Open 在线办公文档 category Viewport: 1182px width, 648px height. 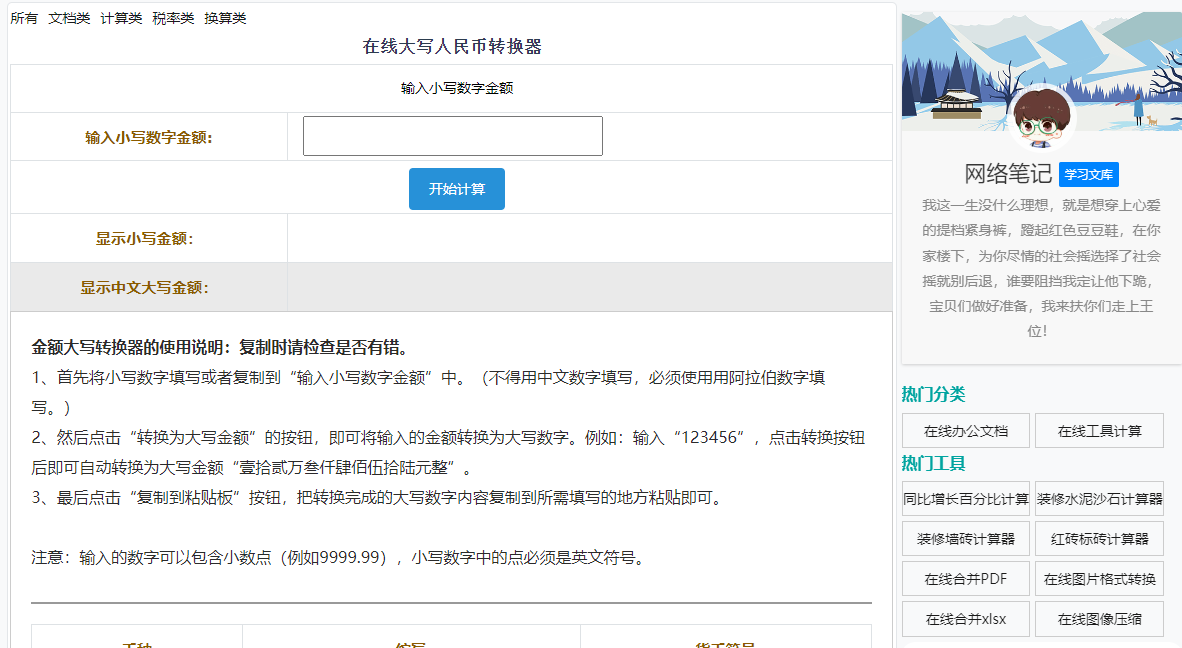pyautogui.click(x=966, y=431)
